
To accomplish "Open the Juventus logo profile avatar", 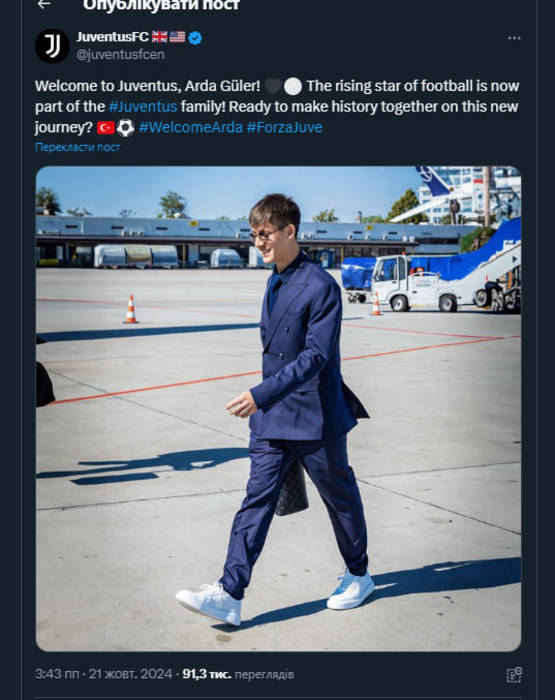I will [x=52, y=46].
